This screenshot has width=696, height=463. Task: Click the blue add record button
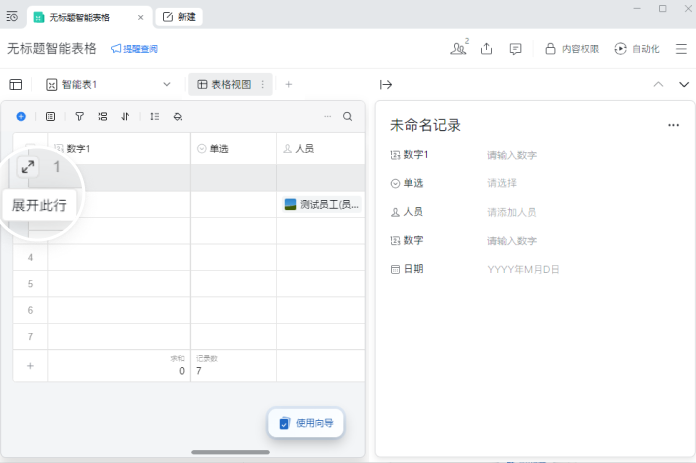pyautogui.click(x=21, y=116)
